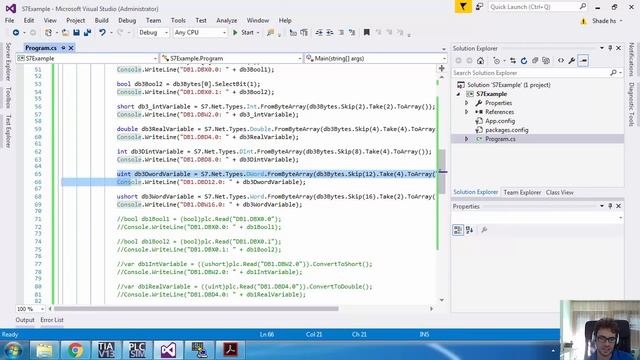Expand the References node
The width and height of the screenshot is (640, 360).
coord(467,112)
